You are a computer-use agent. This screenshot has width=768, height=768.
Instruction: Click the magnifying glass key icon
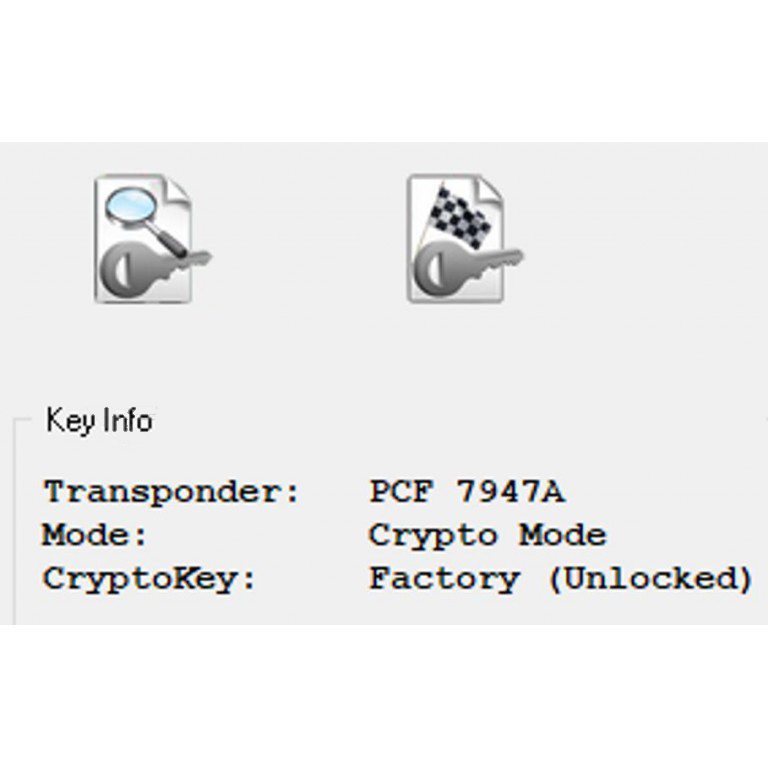click(x=148, y=238)
